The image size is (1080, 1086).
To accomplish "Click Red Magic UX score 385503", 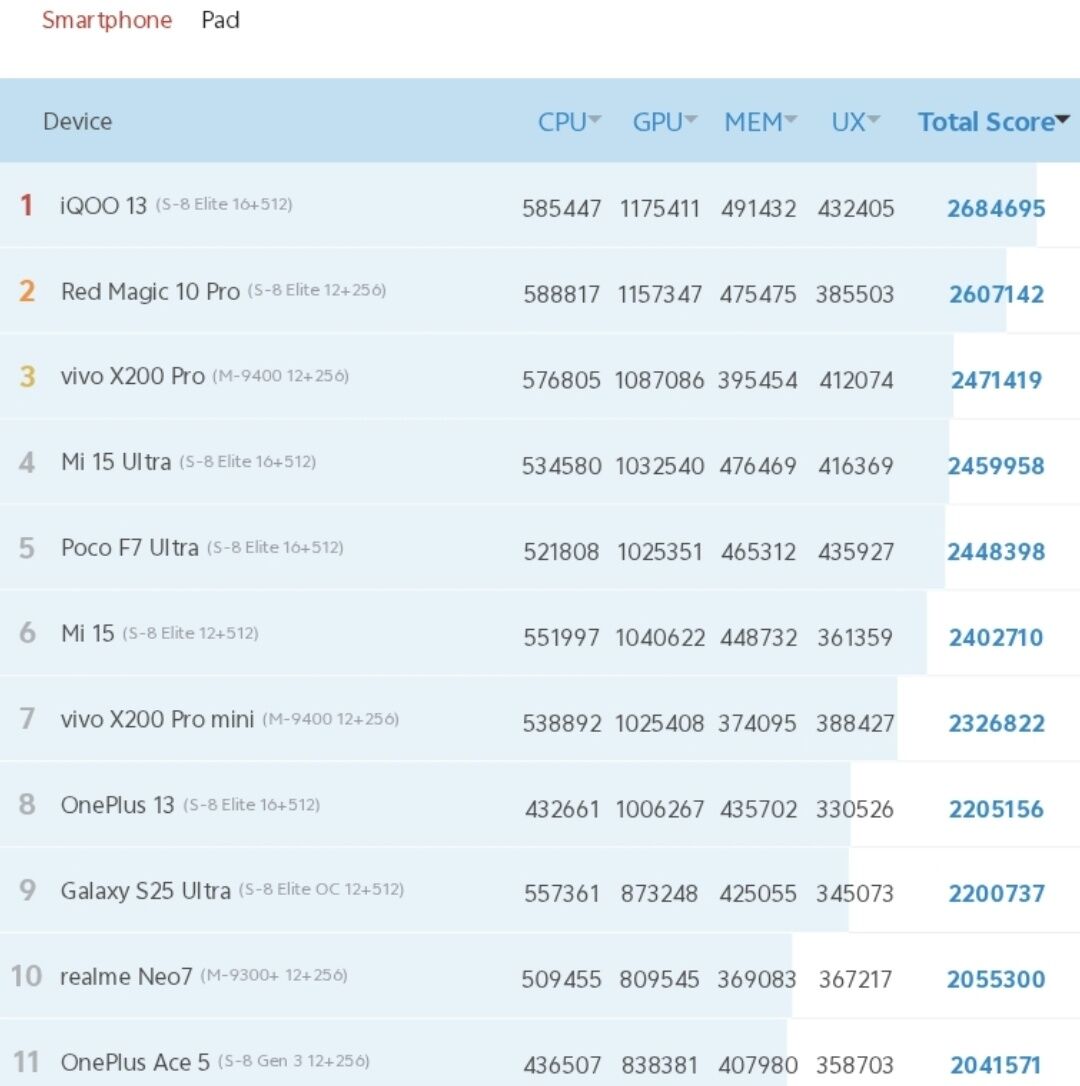I will coord(855,294).
